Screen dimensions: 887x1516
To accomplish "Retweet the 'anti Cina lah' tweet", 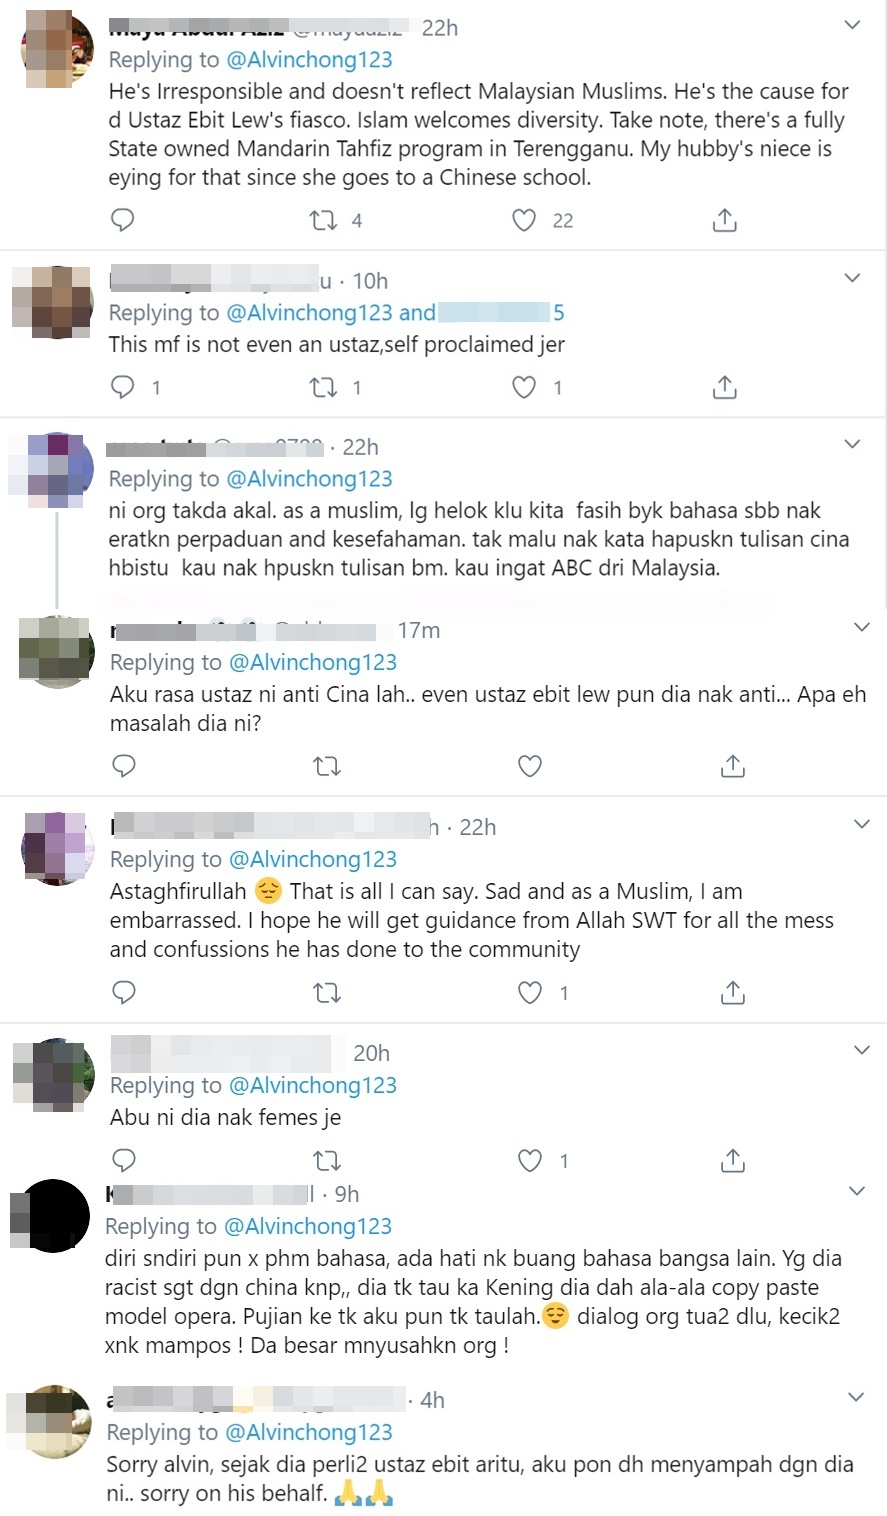I will click(x=326, y=766).
